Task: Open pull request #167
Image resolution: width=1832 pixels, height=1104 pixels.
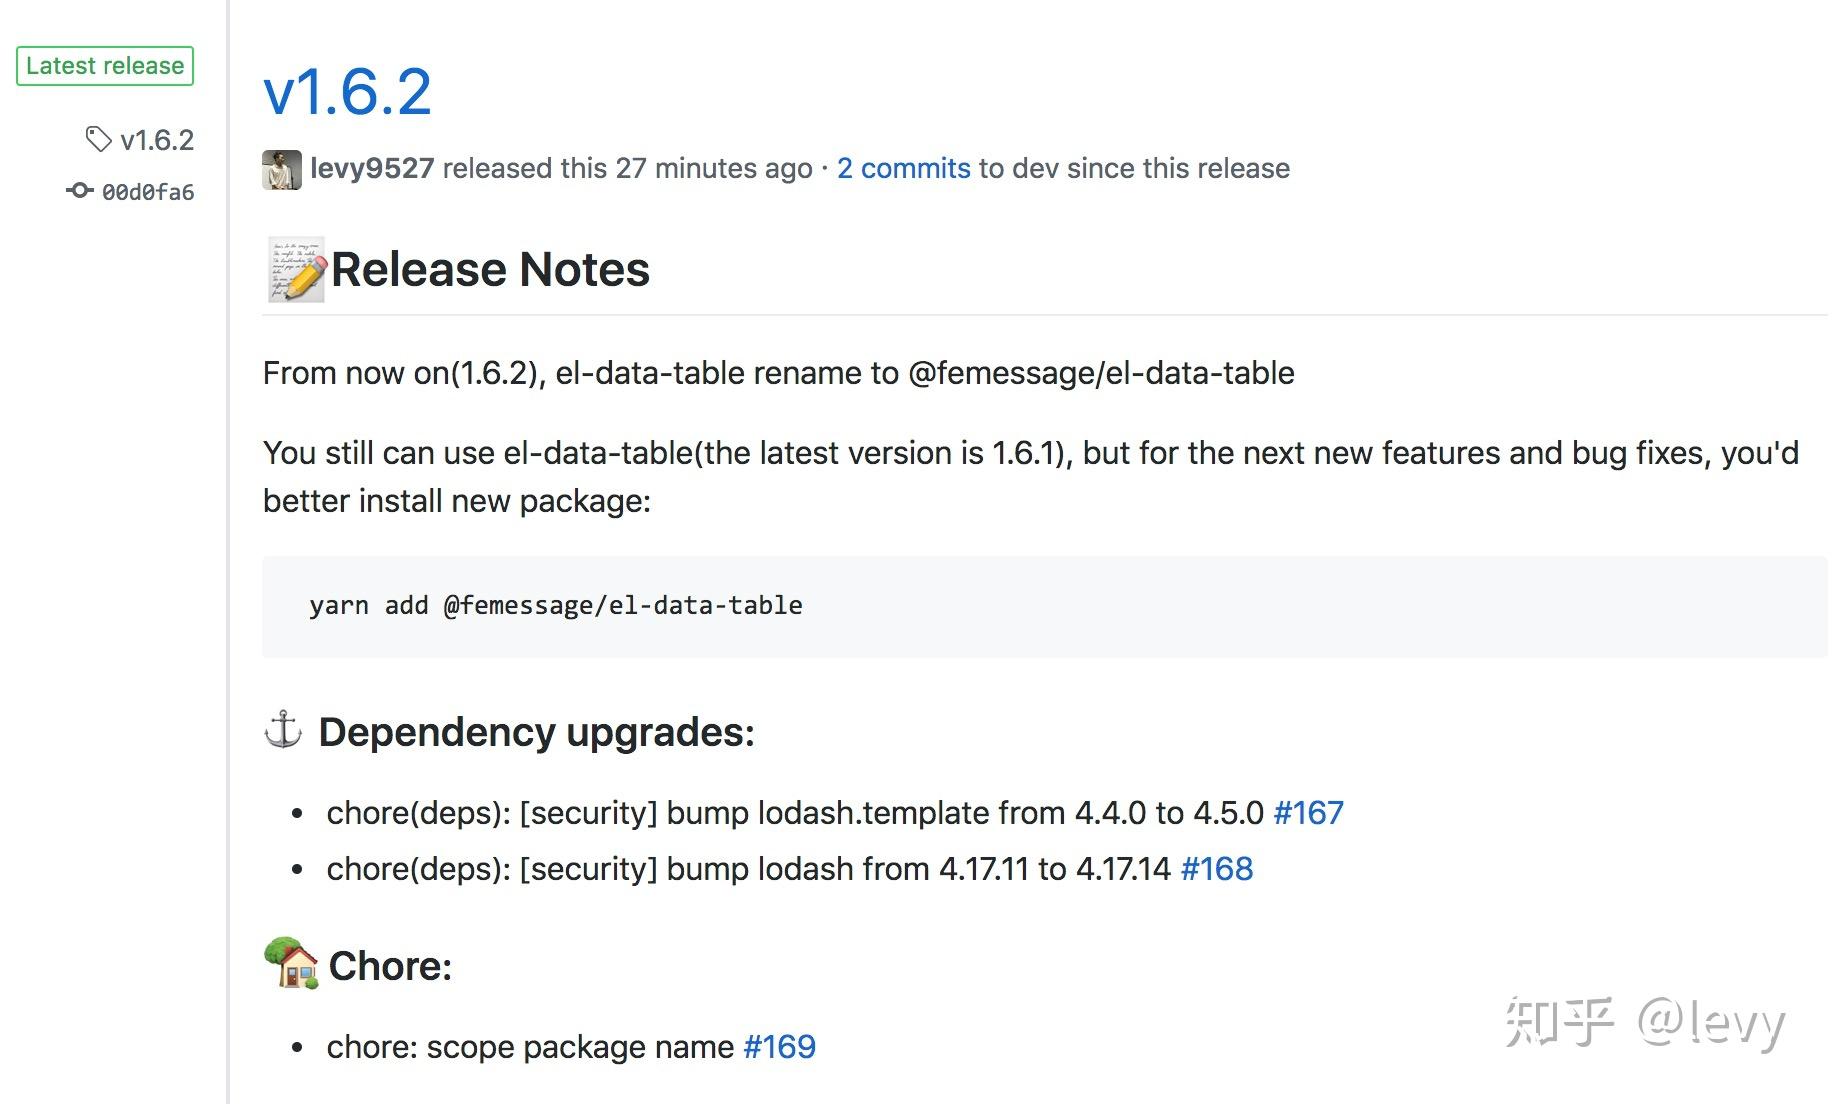Action: click(x=1308, y=812)
